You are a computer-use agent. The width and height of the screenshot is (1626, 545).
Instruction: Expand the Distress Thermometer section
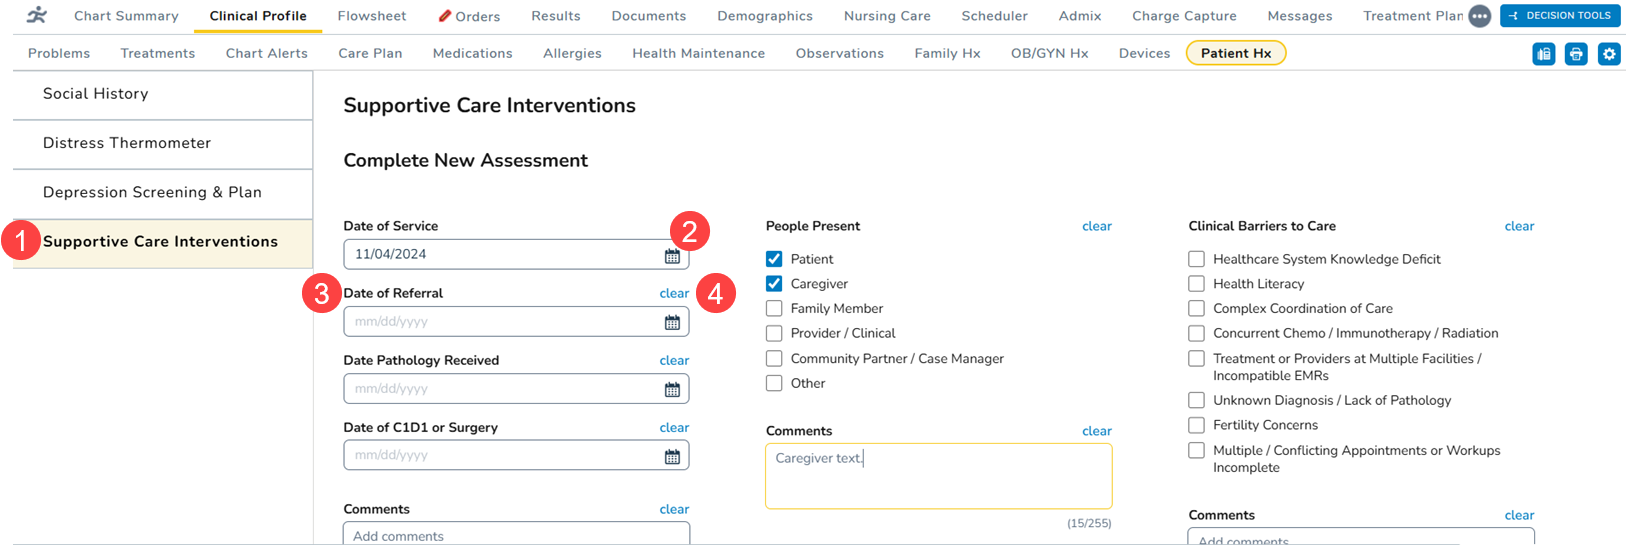(127, 144)
